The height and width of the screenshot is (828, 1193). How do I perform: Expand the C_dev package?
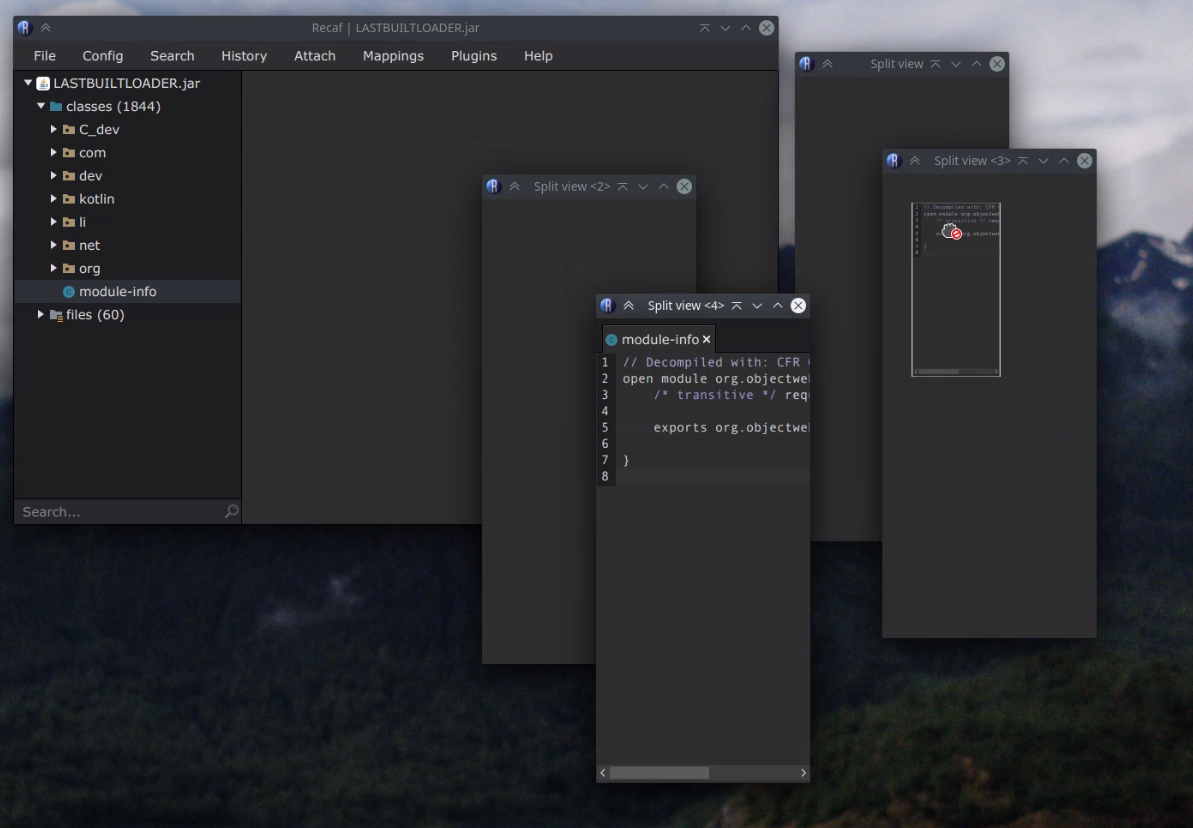pos(53,129)
